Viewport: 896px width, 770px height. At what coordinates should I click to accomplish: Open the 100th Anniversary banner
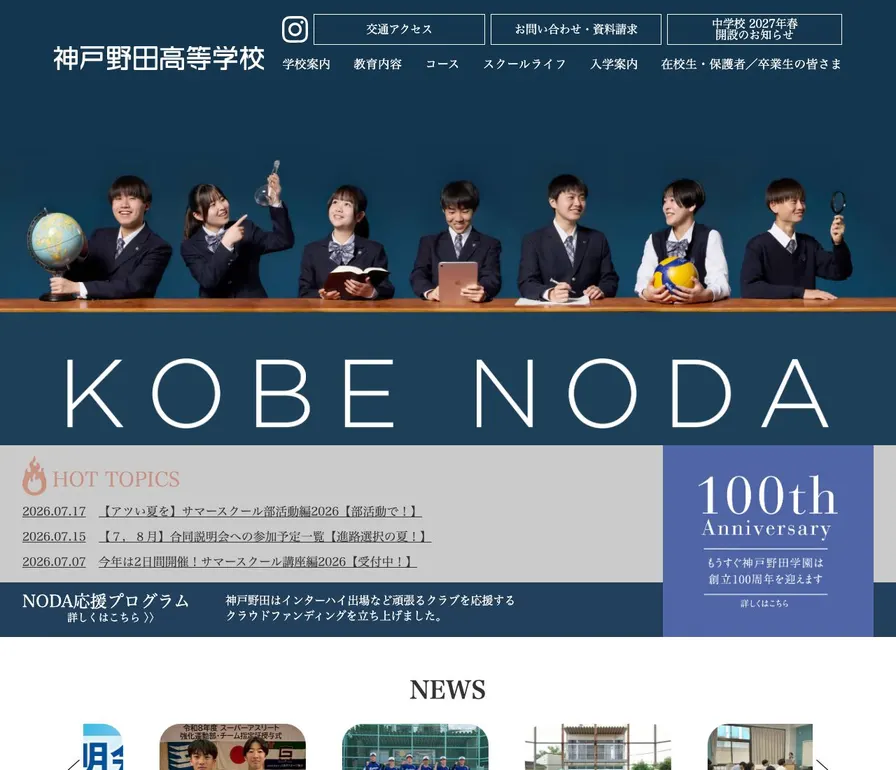point(768,540)
